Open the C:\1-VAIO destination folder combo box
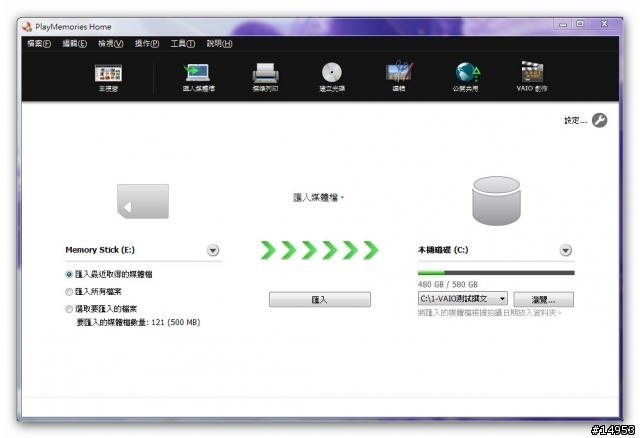 (x=462, y=299)
